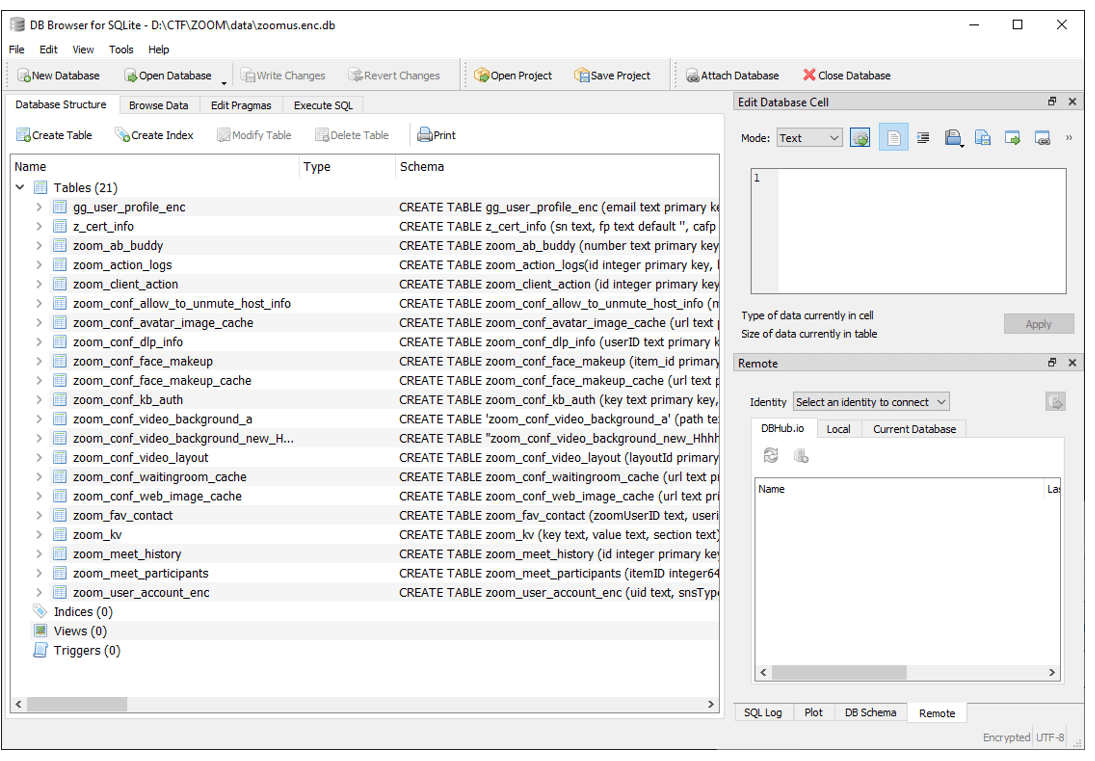Click the Close Database toolbar button
This screenshot has width=1095, height=761.
[847, 75]
